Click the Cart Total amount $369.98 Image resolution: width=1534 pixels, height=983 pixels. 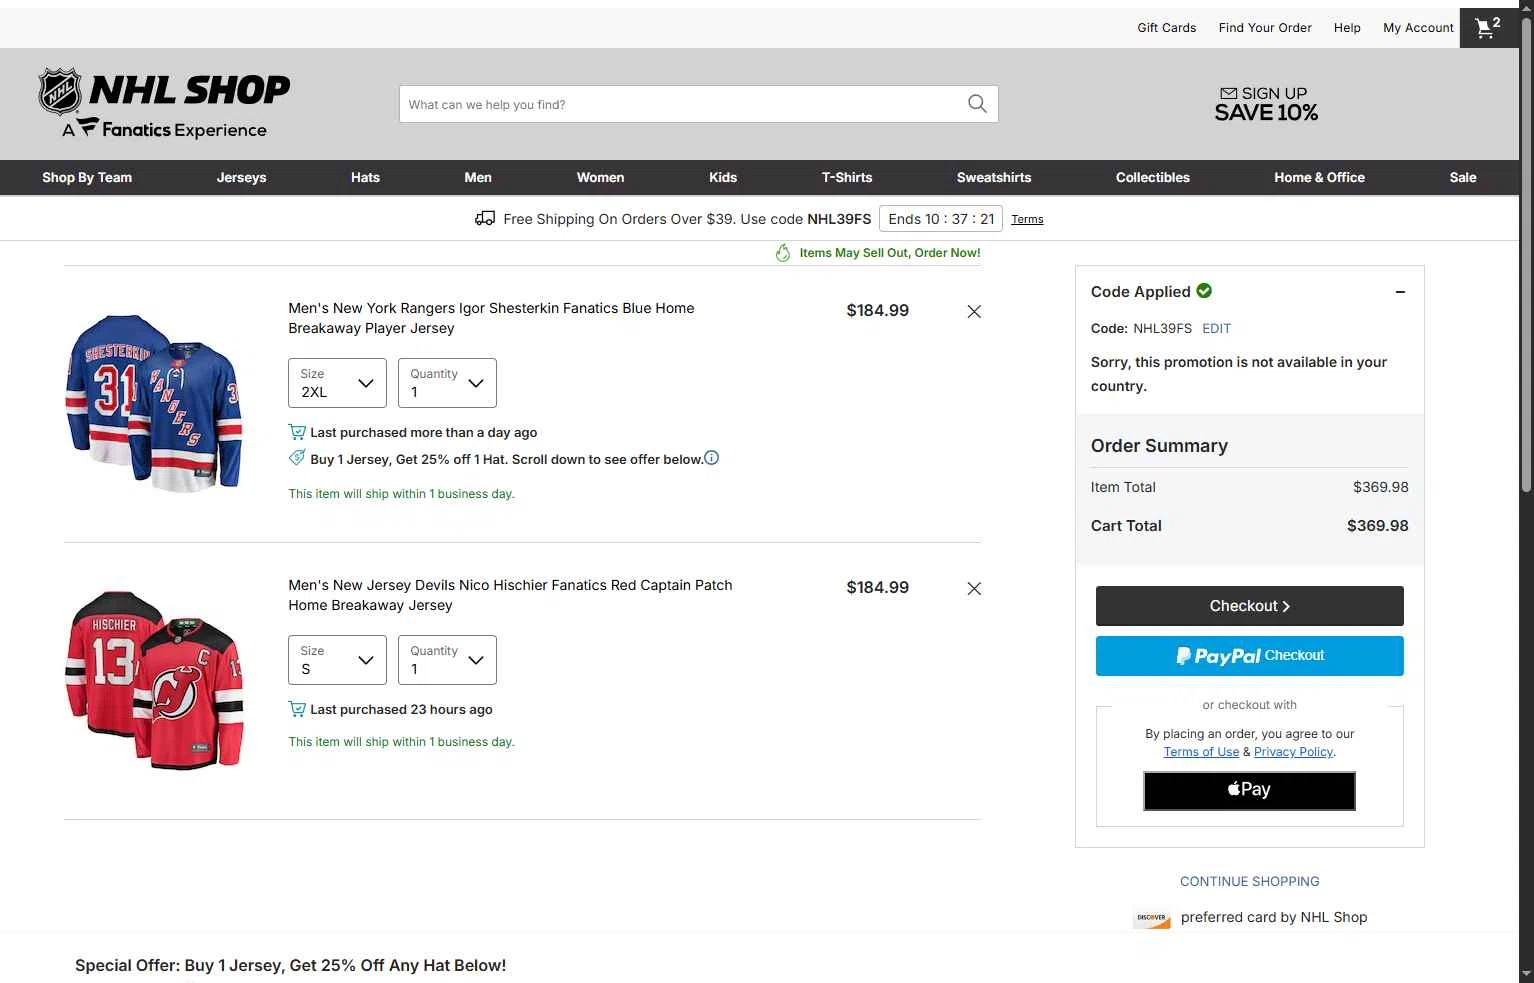[1377, 526]
